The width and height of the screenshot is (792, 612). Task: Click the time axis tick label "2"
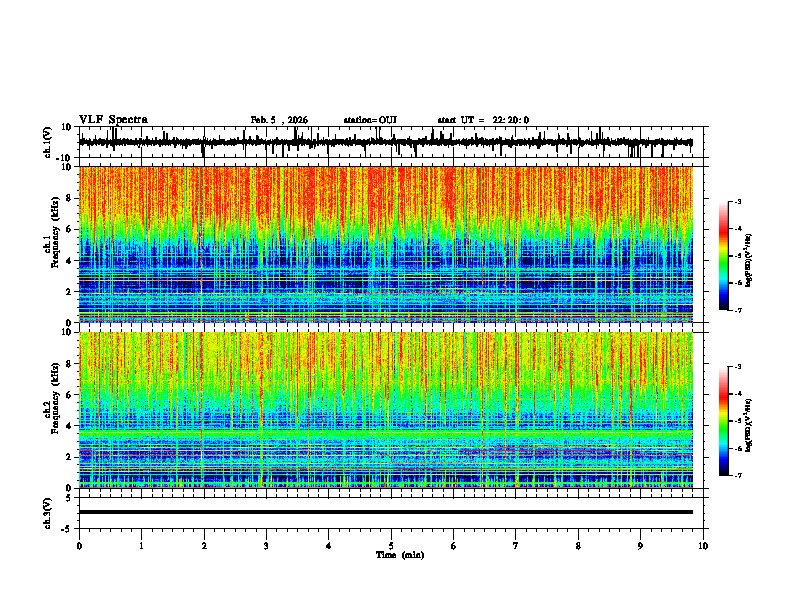tap(204, 546)
